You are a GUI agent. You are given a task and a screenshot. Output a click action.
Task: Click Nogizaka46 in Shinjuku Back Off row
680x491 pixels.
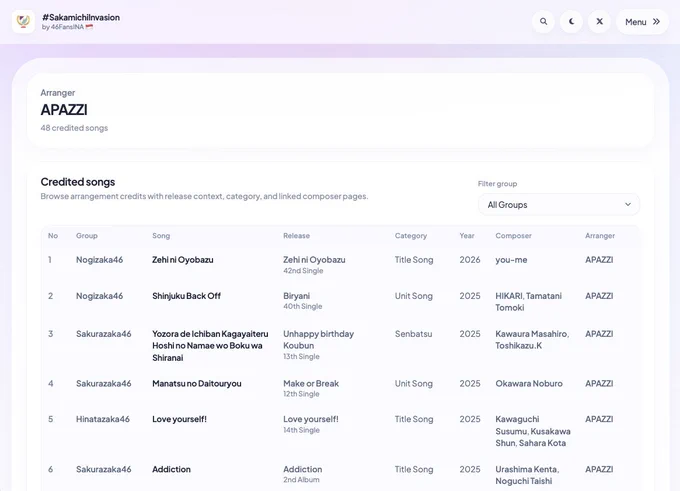click(x=99, y=296)
